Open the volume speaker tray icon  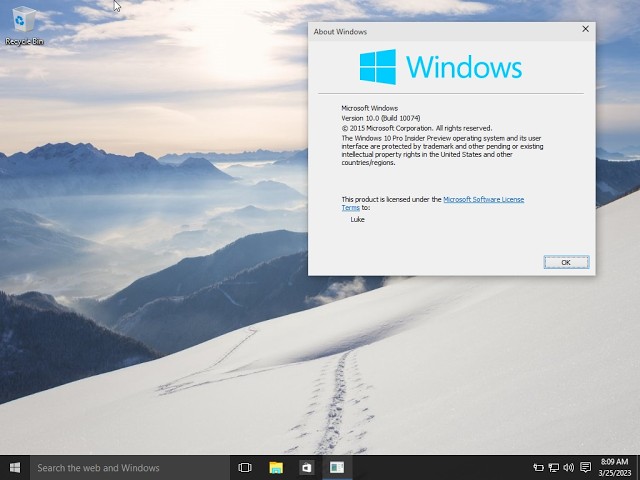569,468
